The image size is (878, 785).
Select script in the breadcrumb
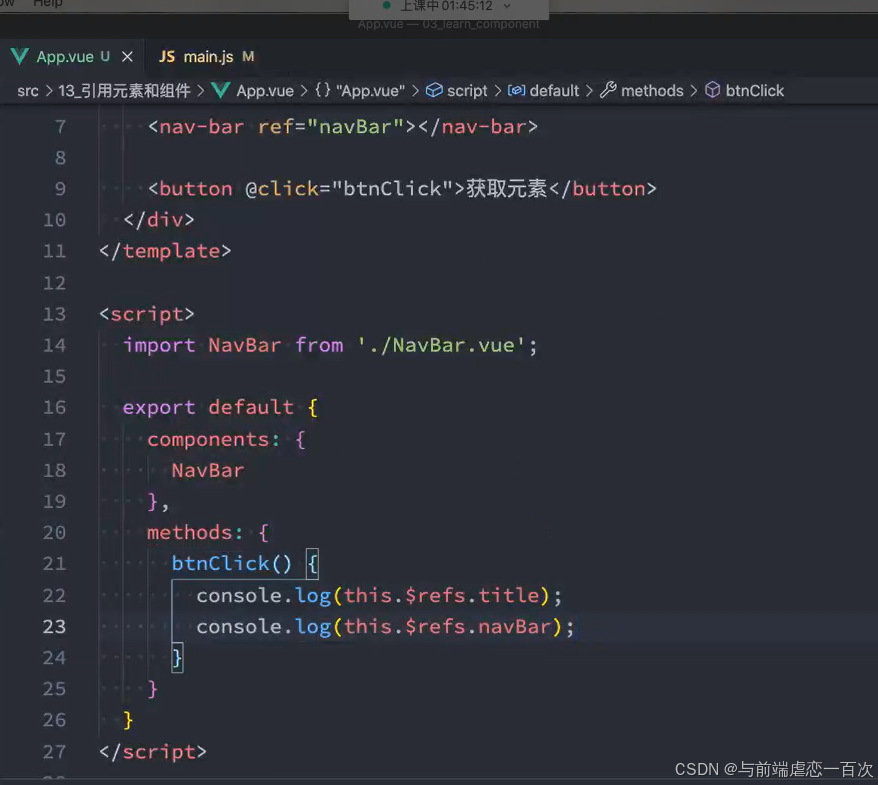pyautogui.click(x=467, y=91)
